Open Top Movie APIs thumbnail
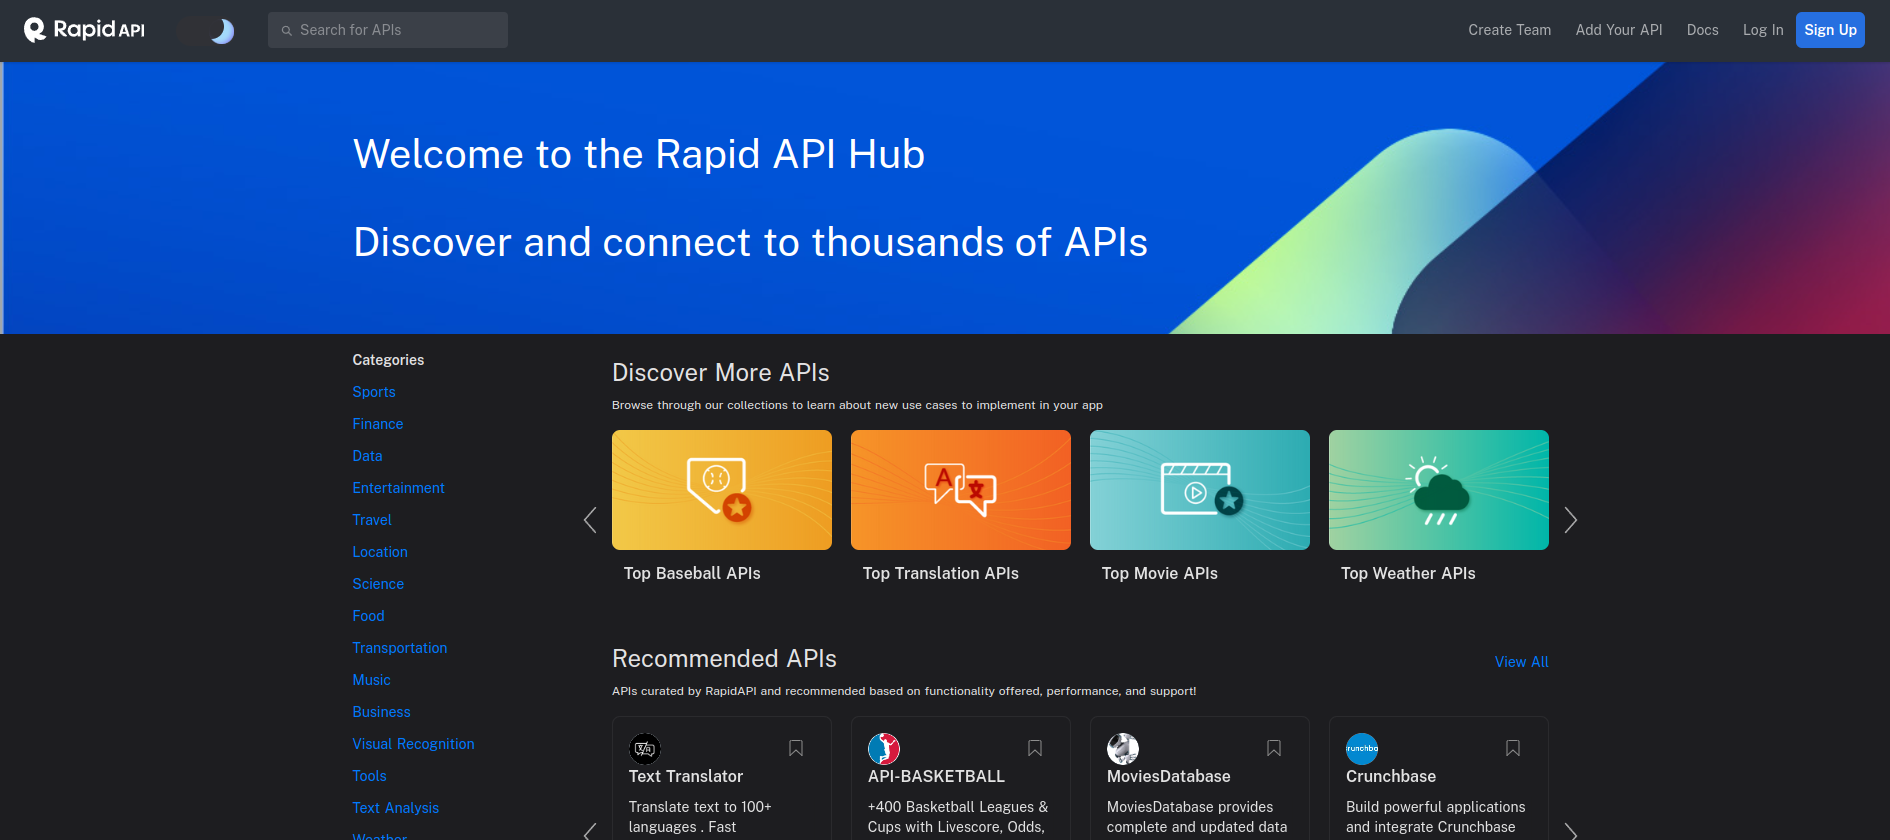Image resolution: width=1890 pixels, height=840 pixels. (x=1200, y=490)
